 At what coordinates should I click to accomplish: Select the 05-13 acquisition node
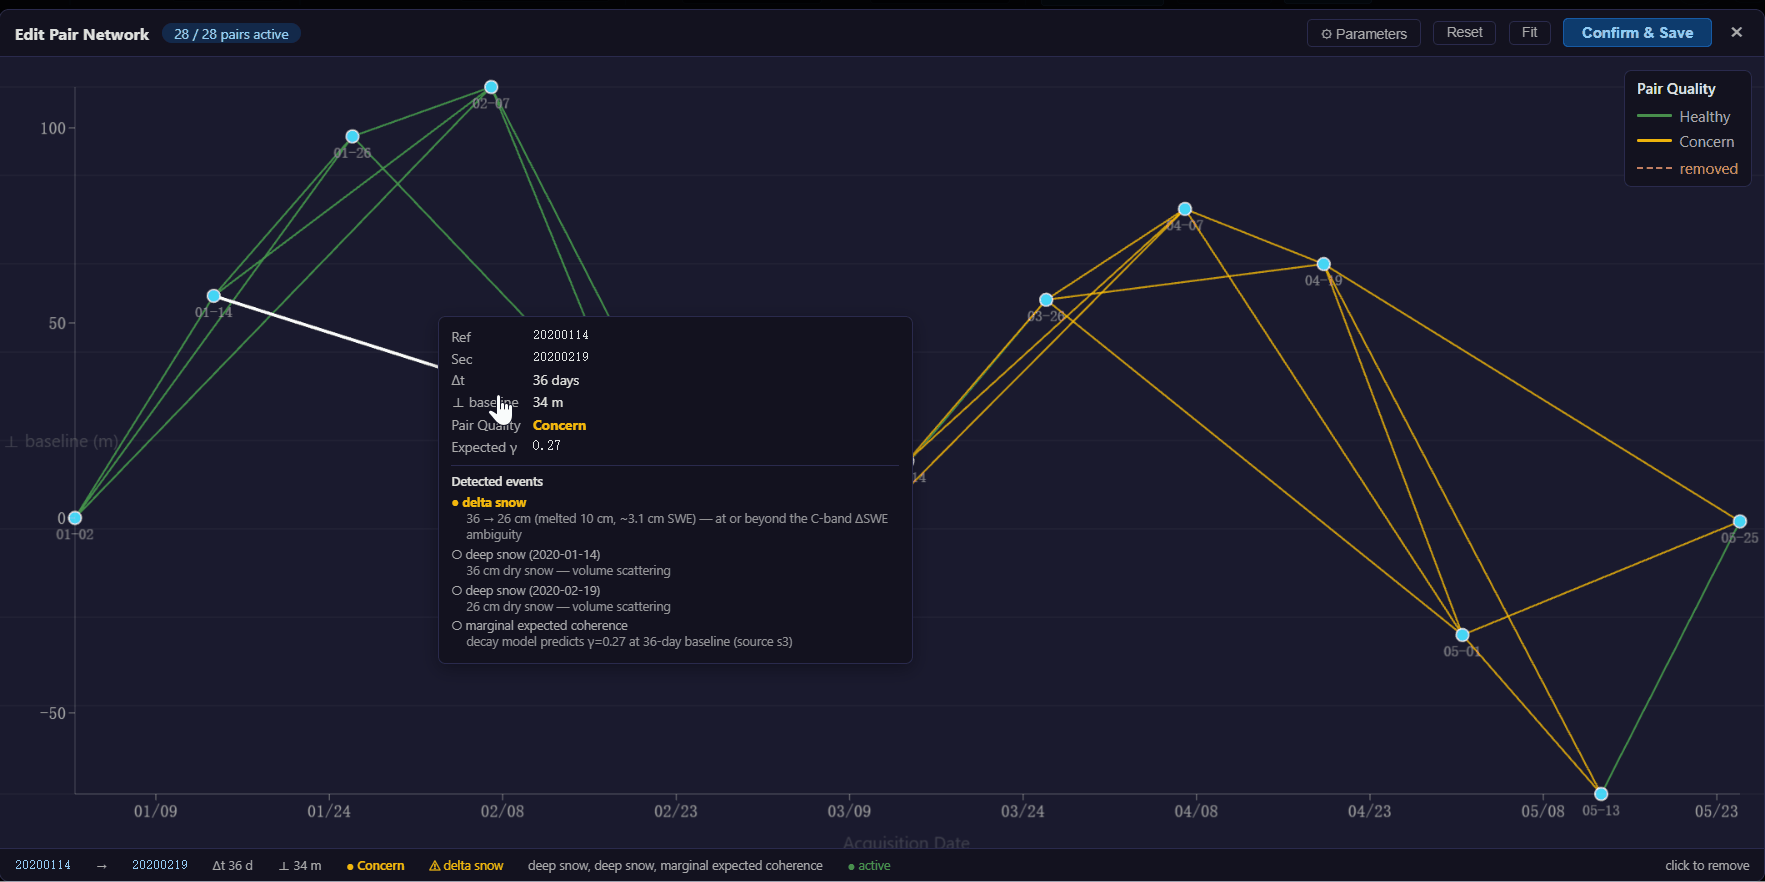click(1601, 794)
